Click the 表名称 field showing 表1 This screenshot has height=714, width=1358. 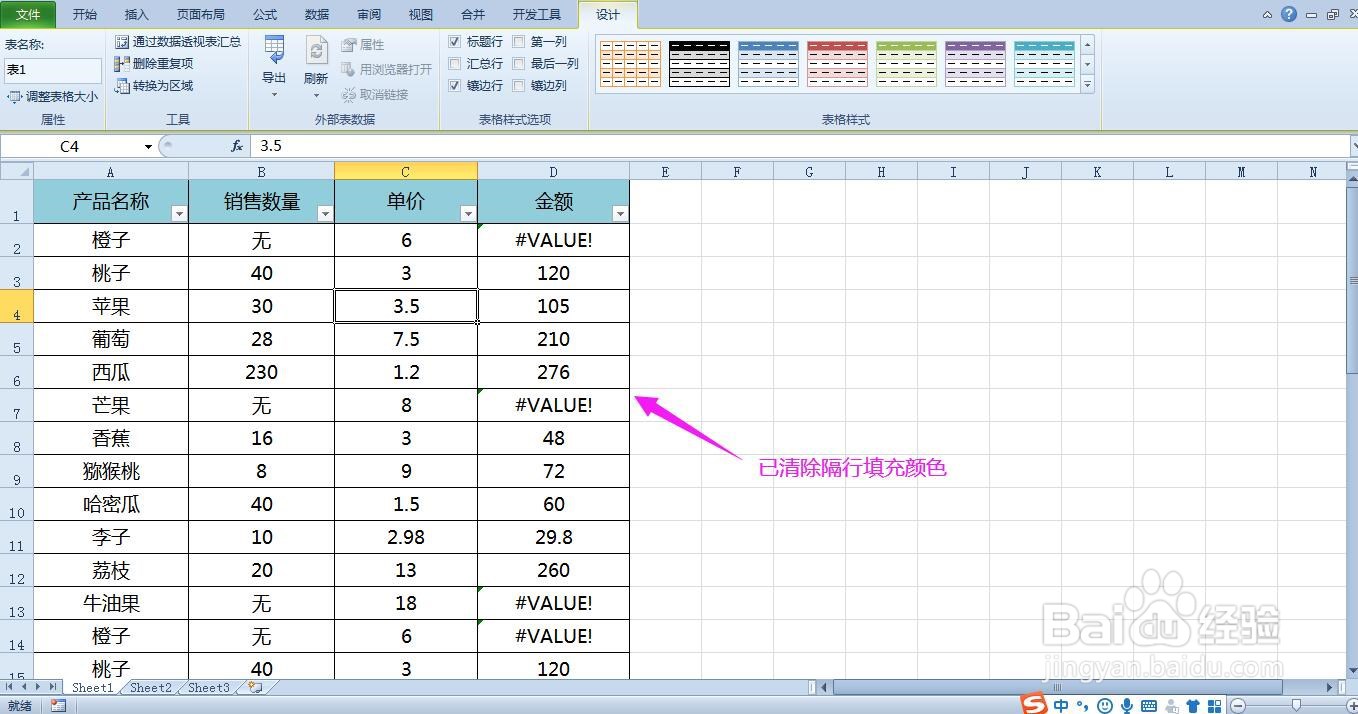52,70
